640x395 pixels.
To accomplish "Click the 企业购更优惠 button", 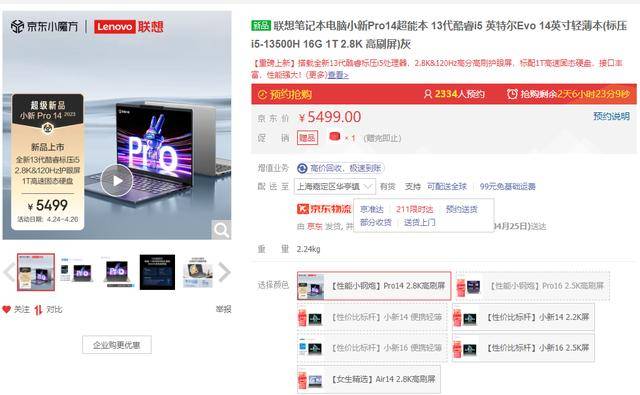I will (x=117, y=345).
